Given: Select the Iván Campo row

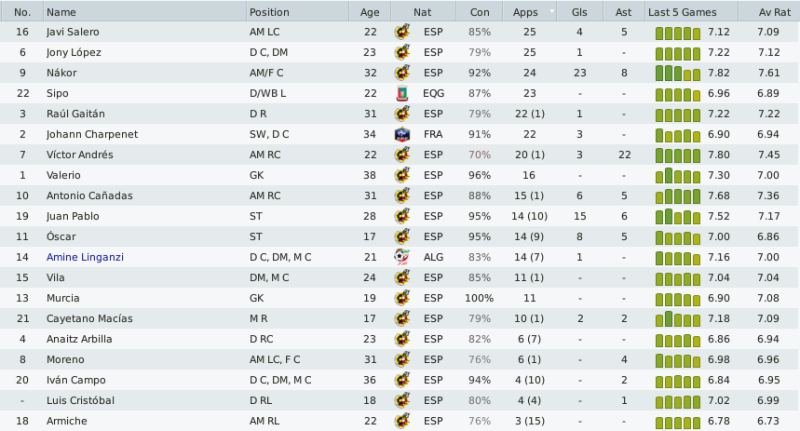Looking at the screenshot, I should tap(400, 380).
